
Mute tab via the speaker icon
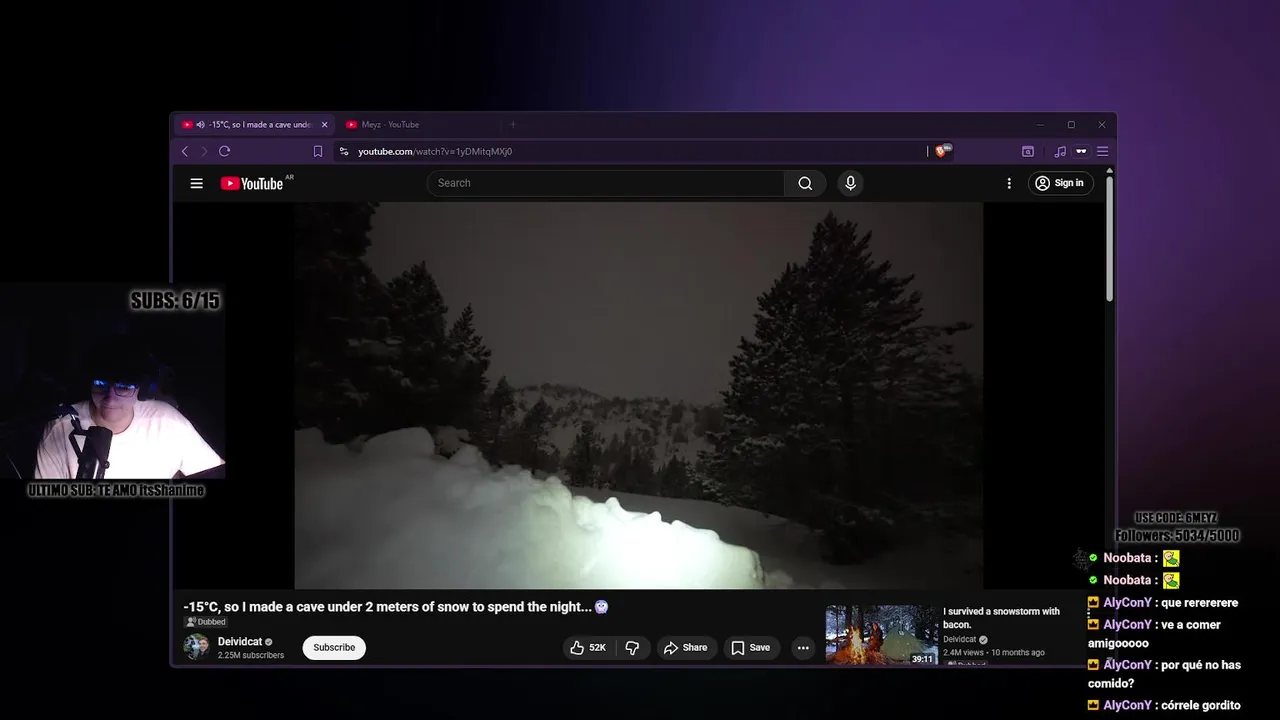[x=200, y=125]
